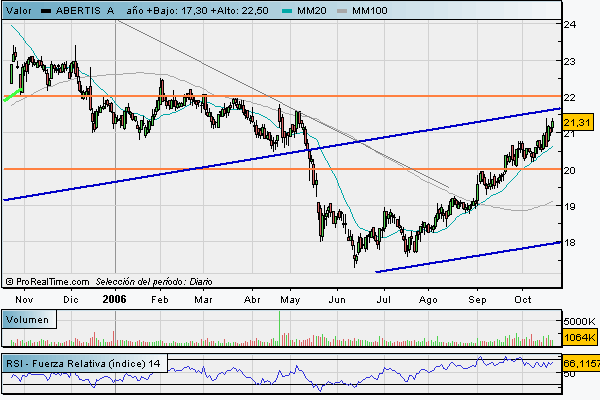The width and height of the screenshot is (600, 400).
Task: Click the 24 price axis label
Action: point(569,24)
